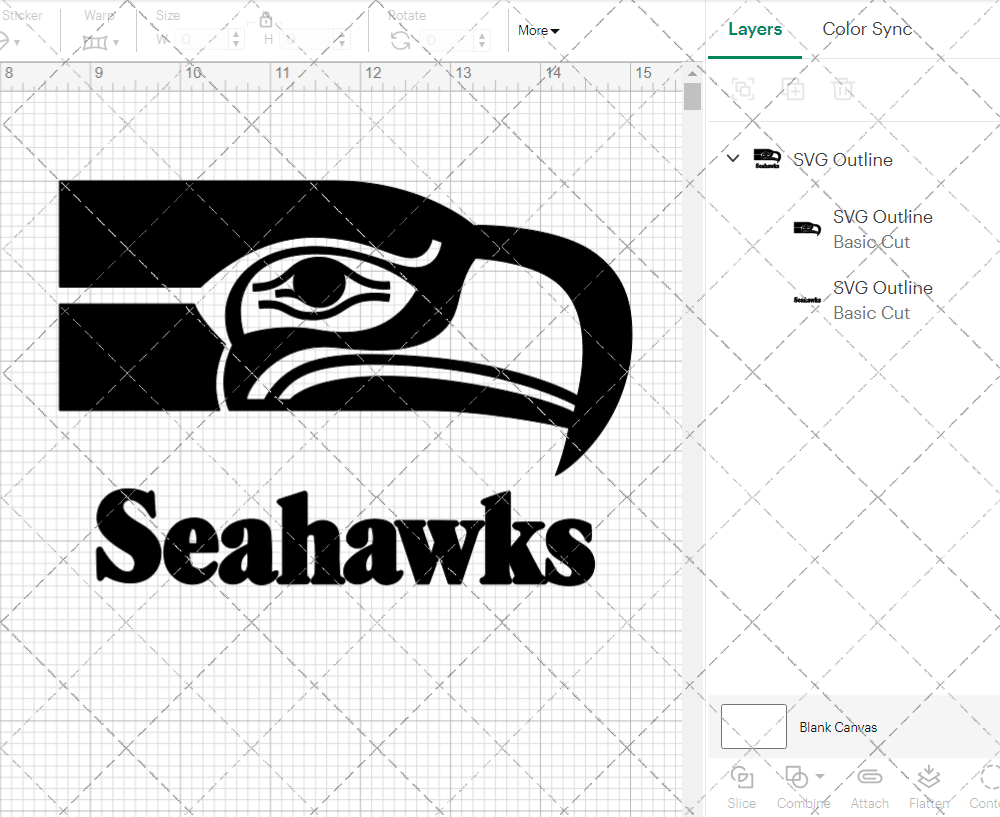
Task: Collapse the SVG Outline group chevron
Action: [732, 158]
